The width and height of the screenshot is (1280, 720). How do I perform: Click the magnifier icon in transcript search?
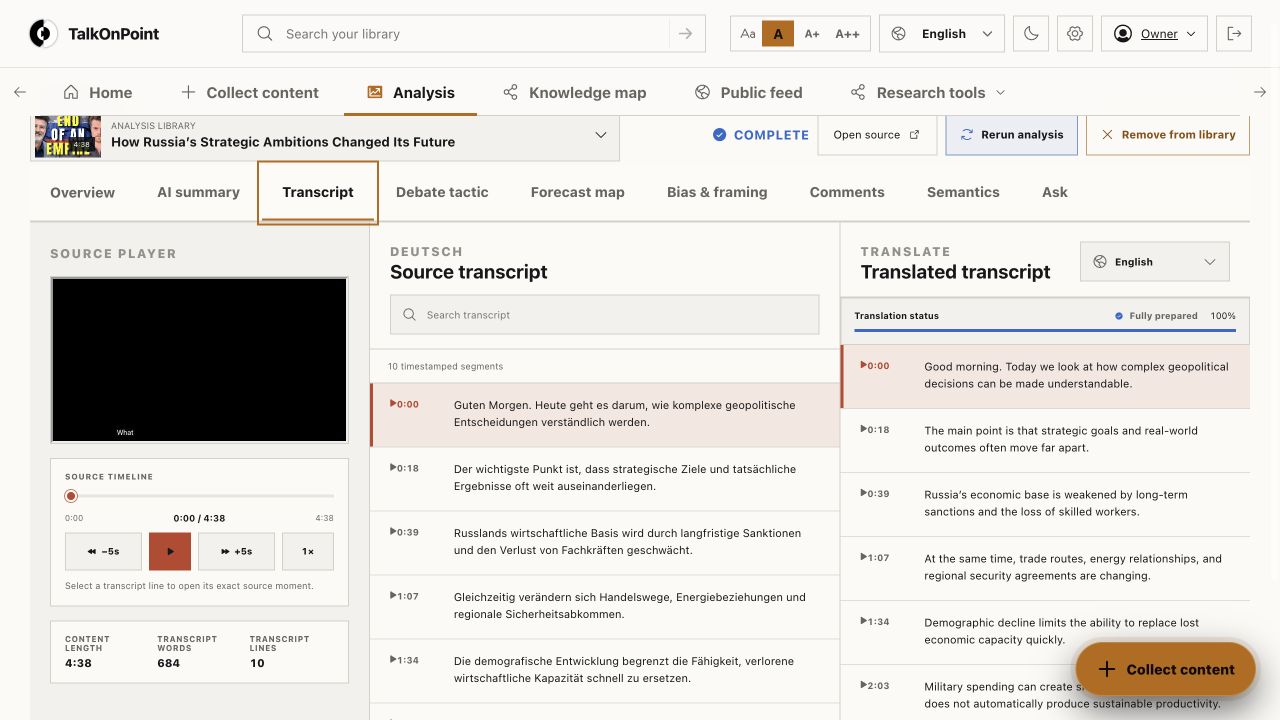[x=409, y=315]
